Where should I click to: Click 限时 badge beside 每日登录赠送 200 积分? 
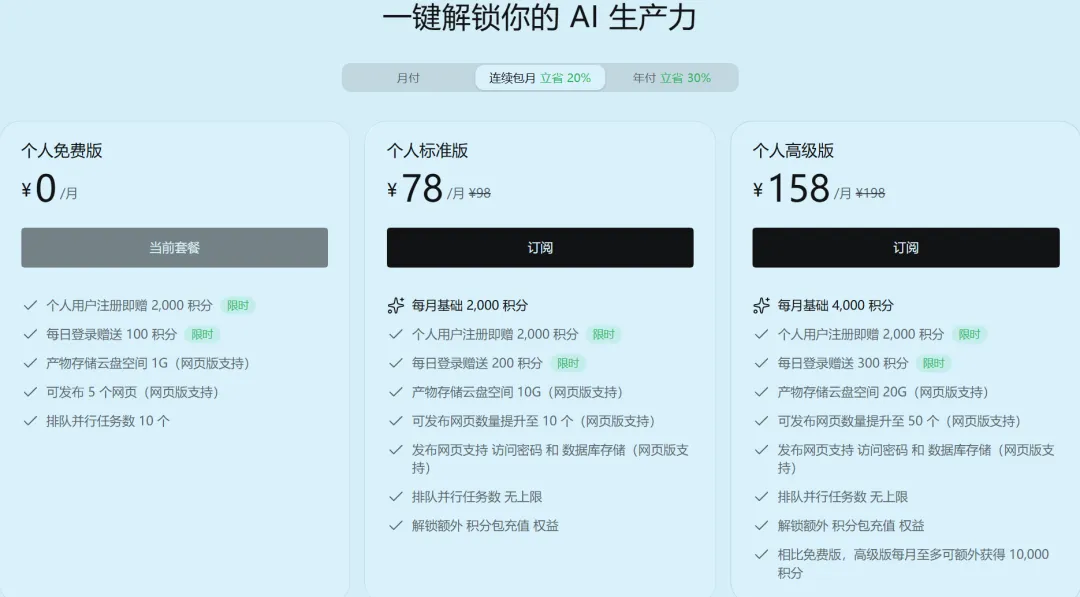tap(568, 363)
